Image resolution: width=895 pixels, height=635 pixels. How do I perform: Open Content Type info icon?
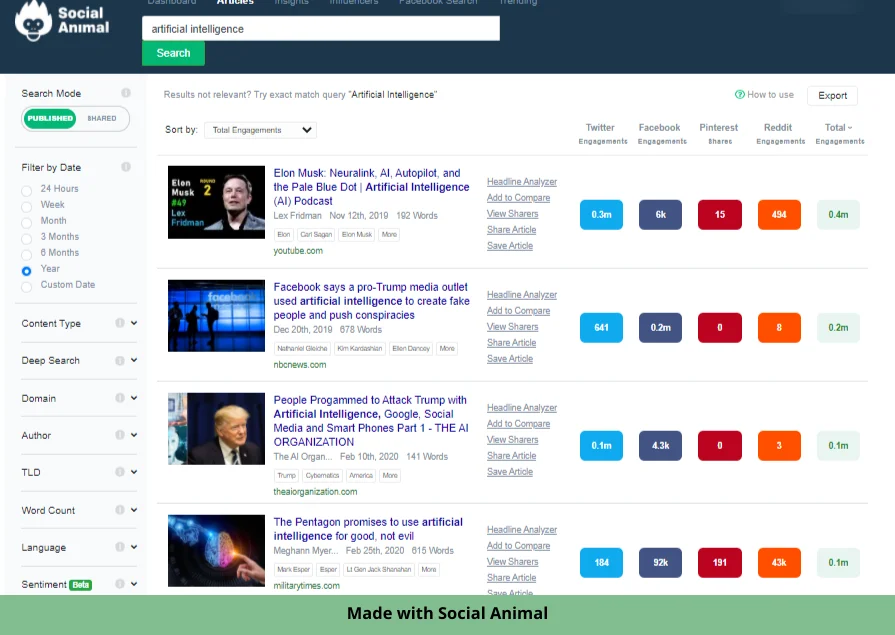pyautogui.click(x=120, y=323)
